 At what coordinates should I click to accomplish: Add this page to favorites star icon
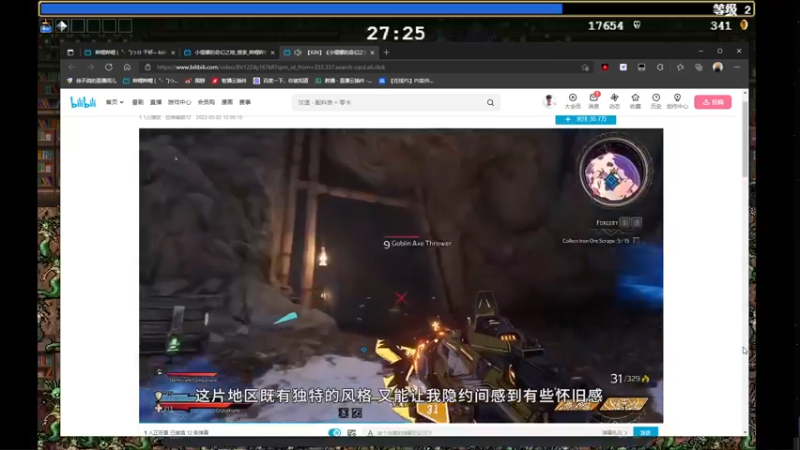pyautogui.click(x=585, y=67)
